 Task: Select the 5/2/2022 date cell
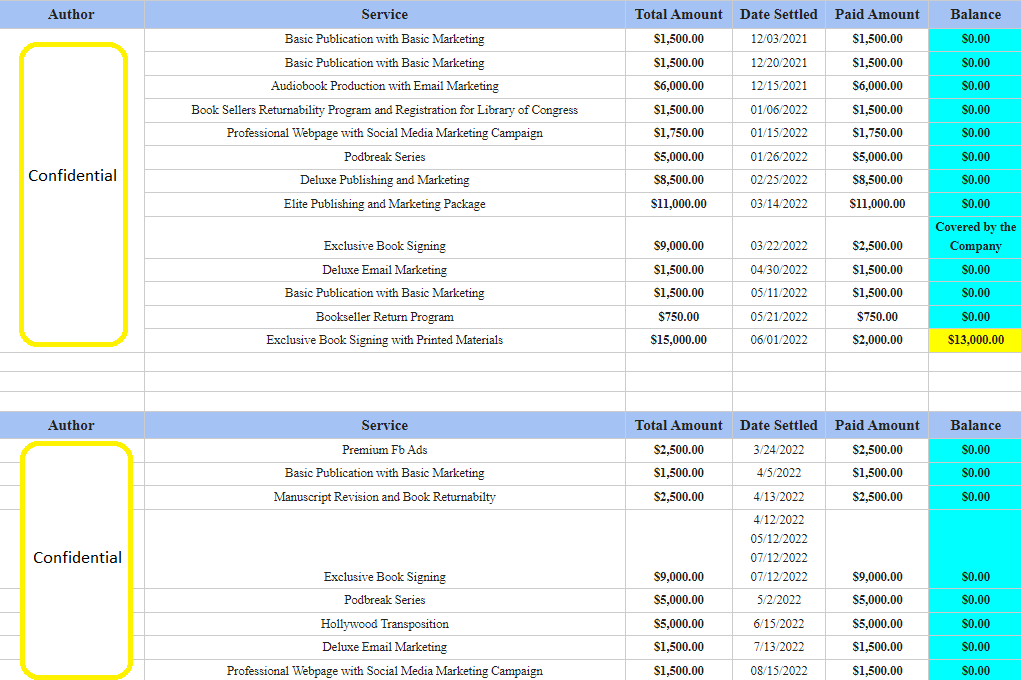[779, 600]
